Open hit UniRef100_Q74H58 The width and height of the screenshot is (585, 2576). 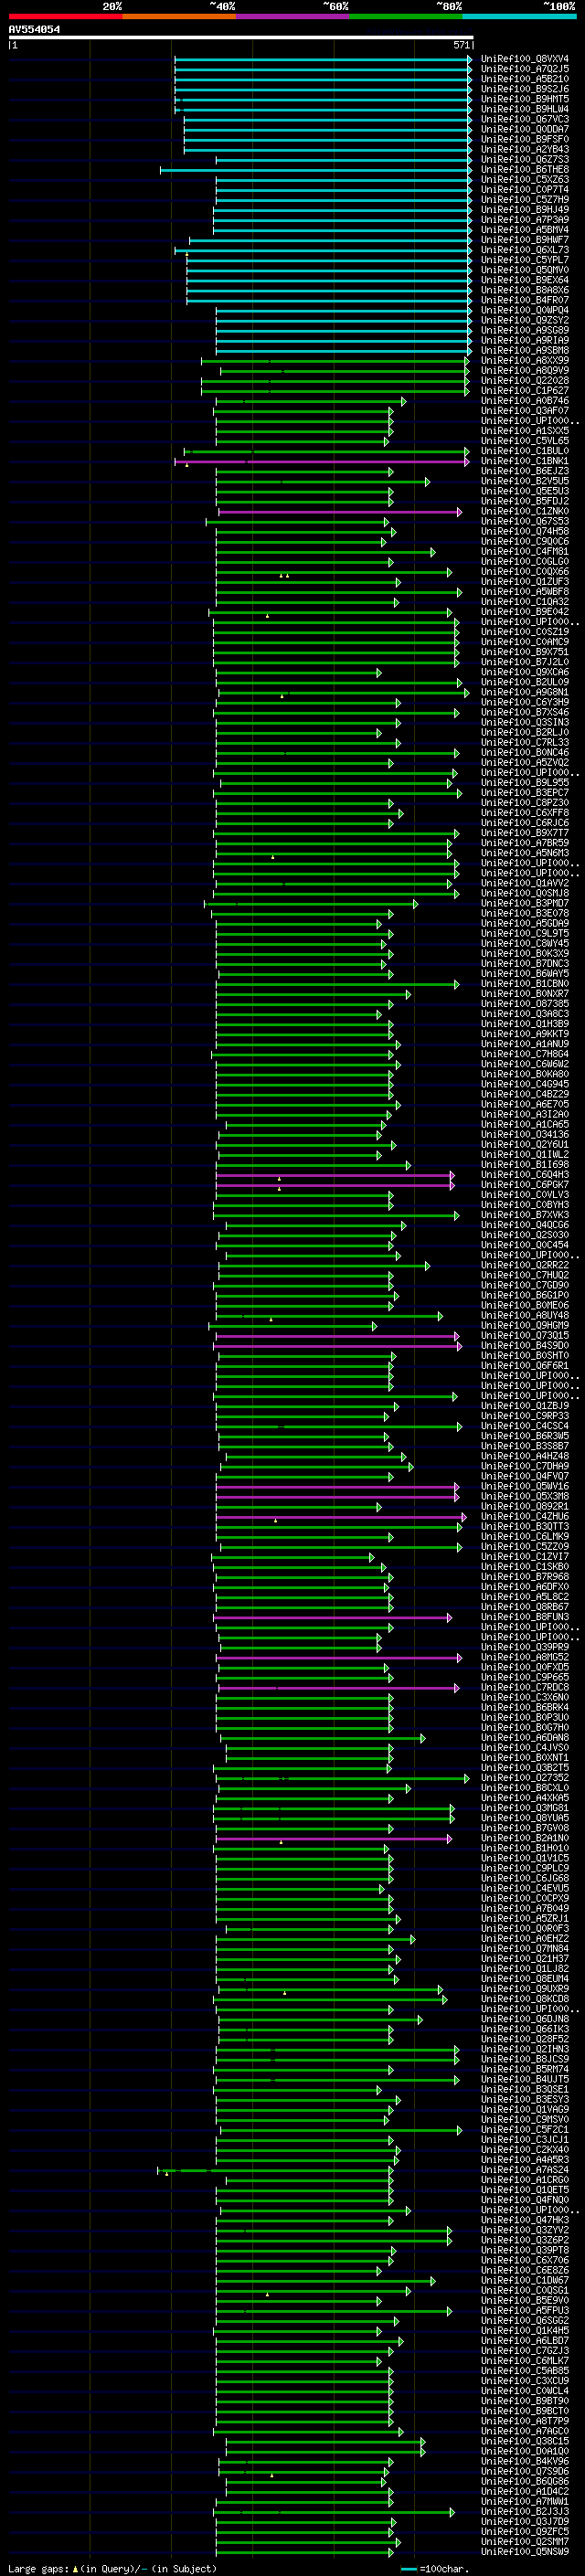coord(525,532)
